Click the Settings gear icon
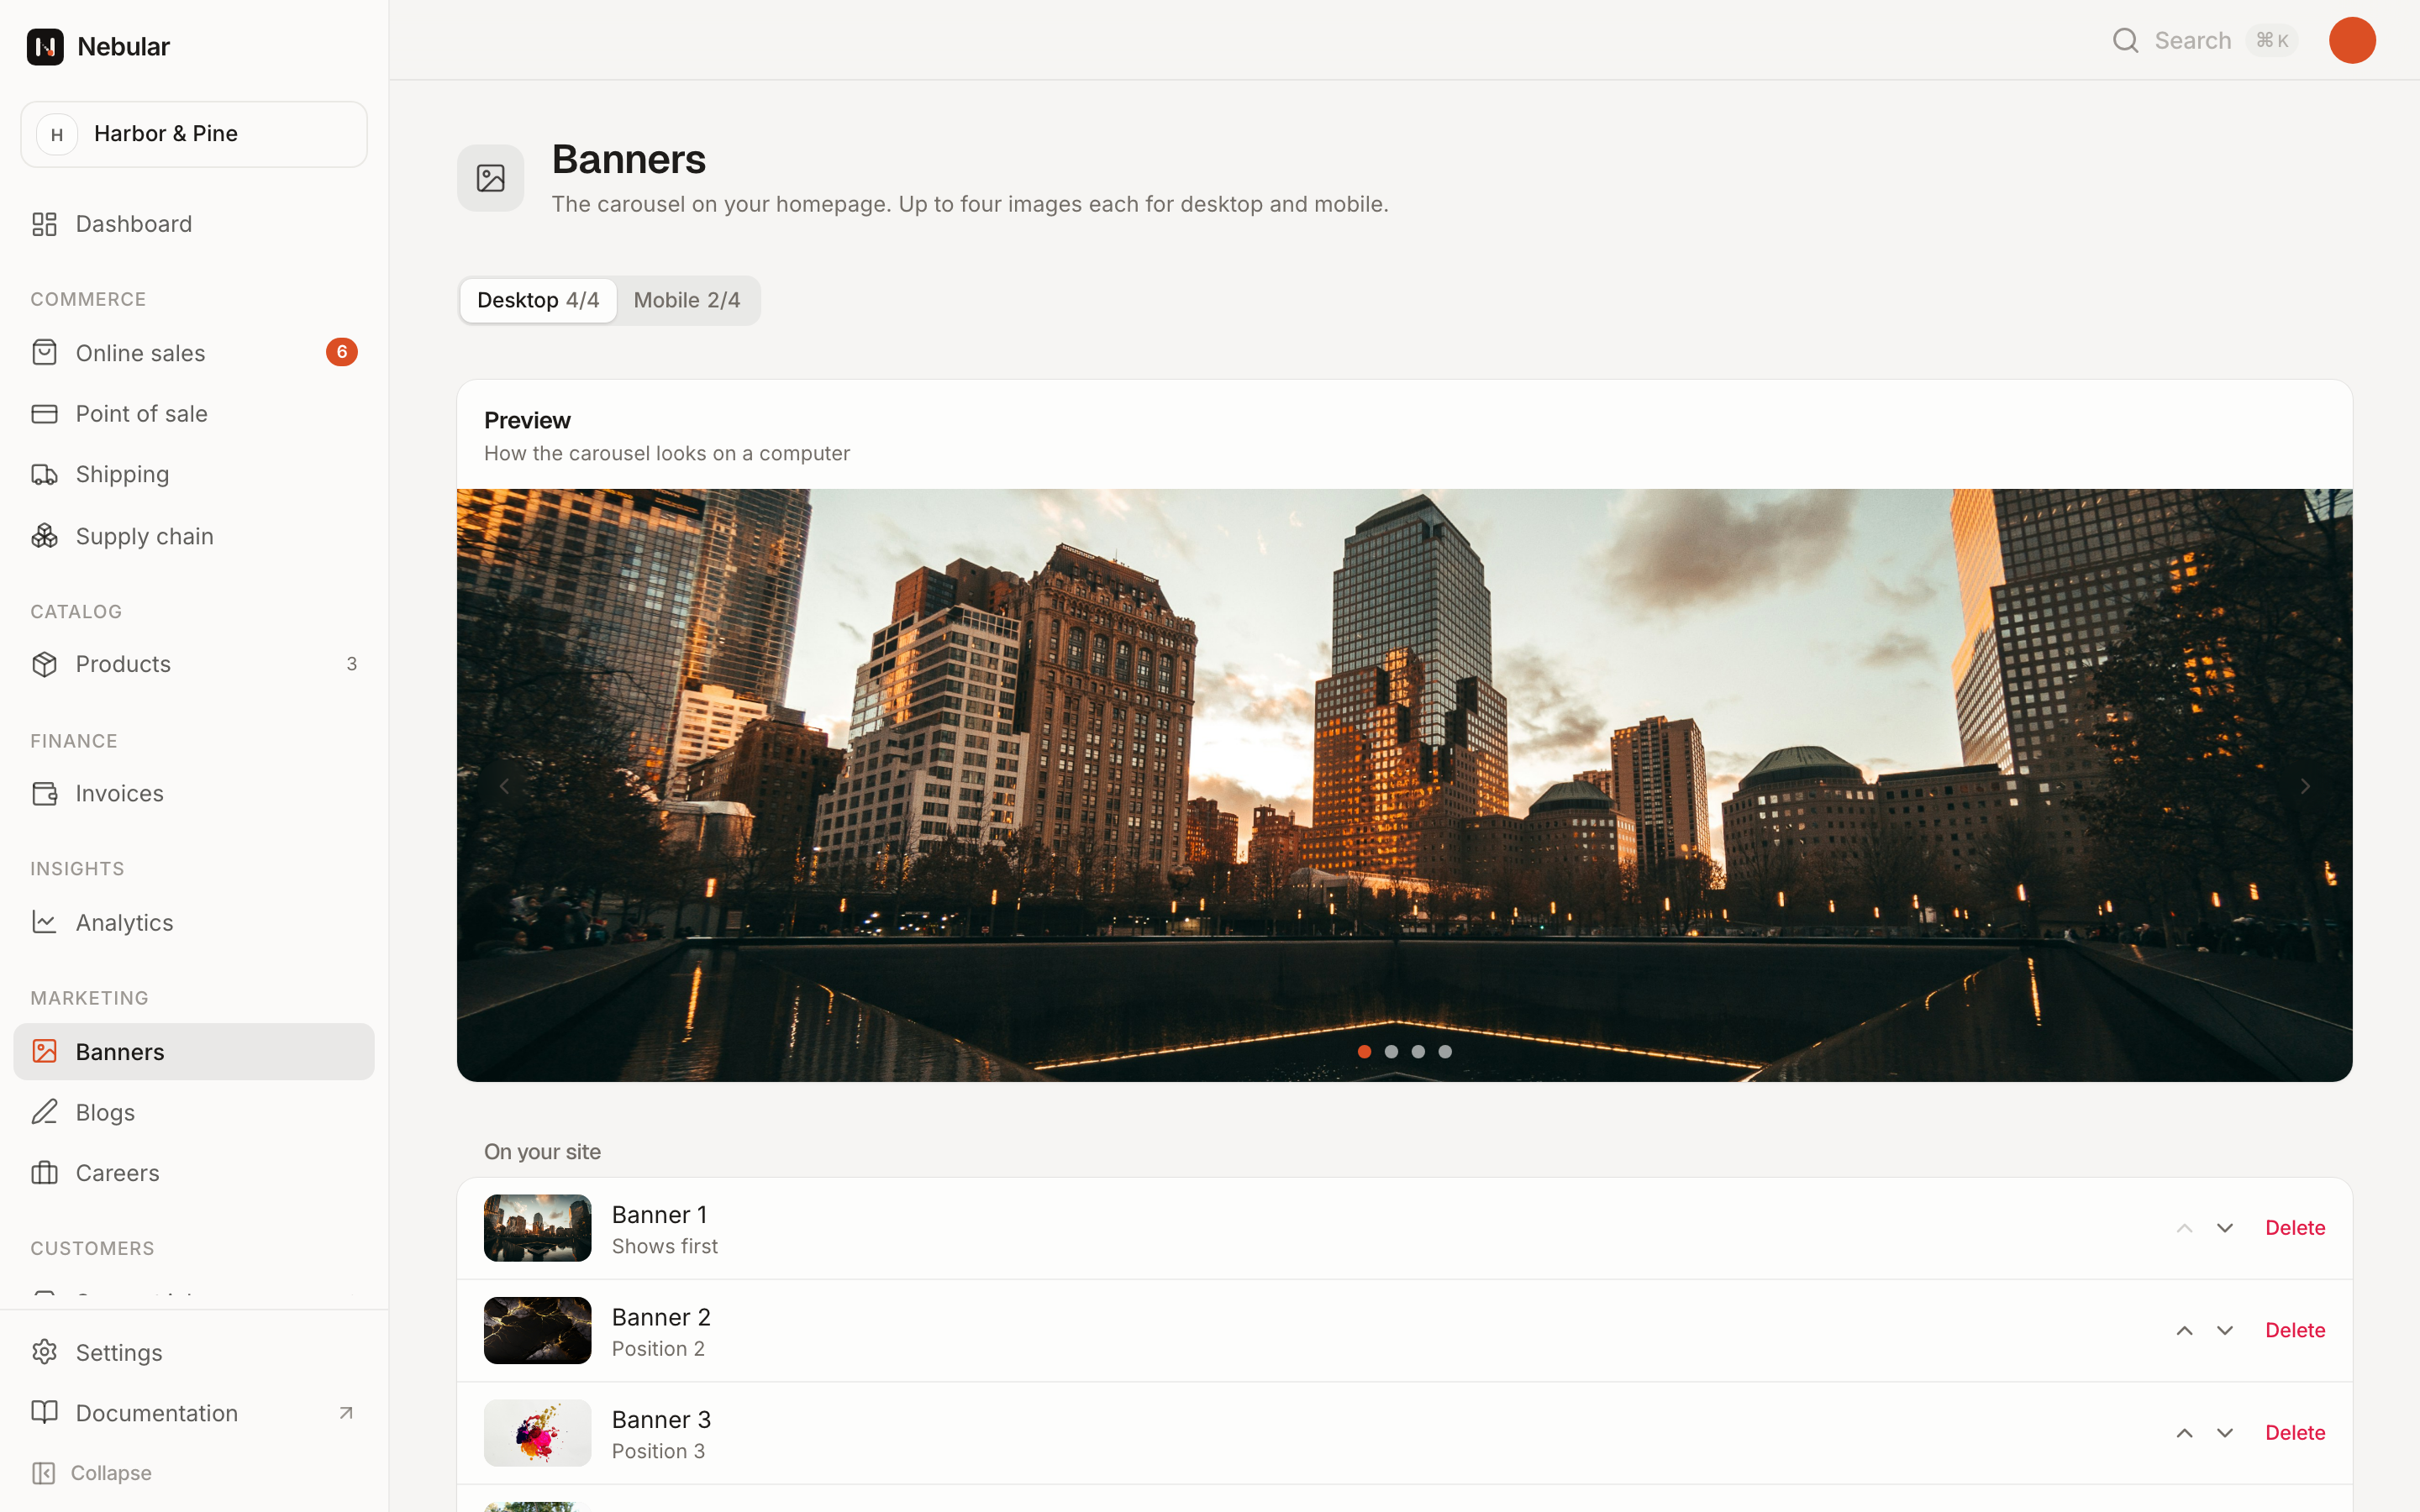 (x=44, y=1352)
